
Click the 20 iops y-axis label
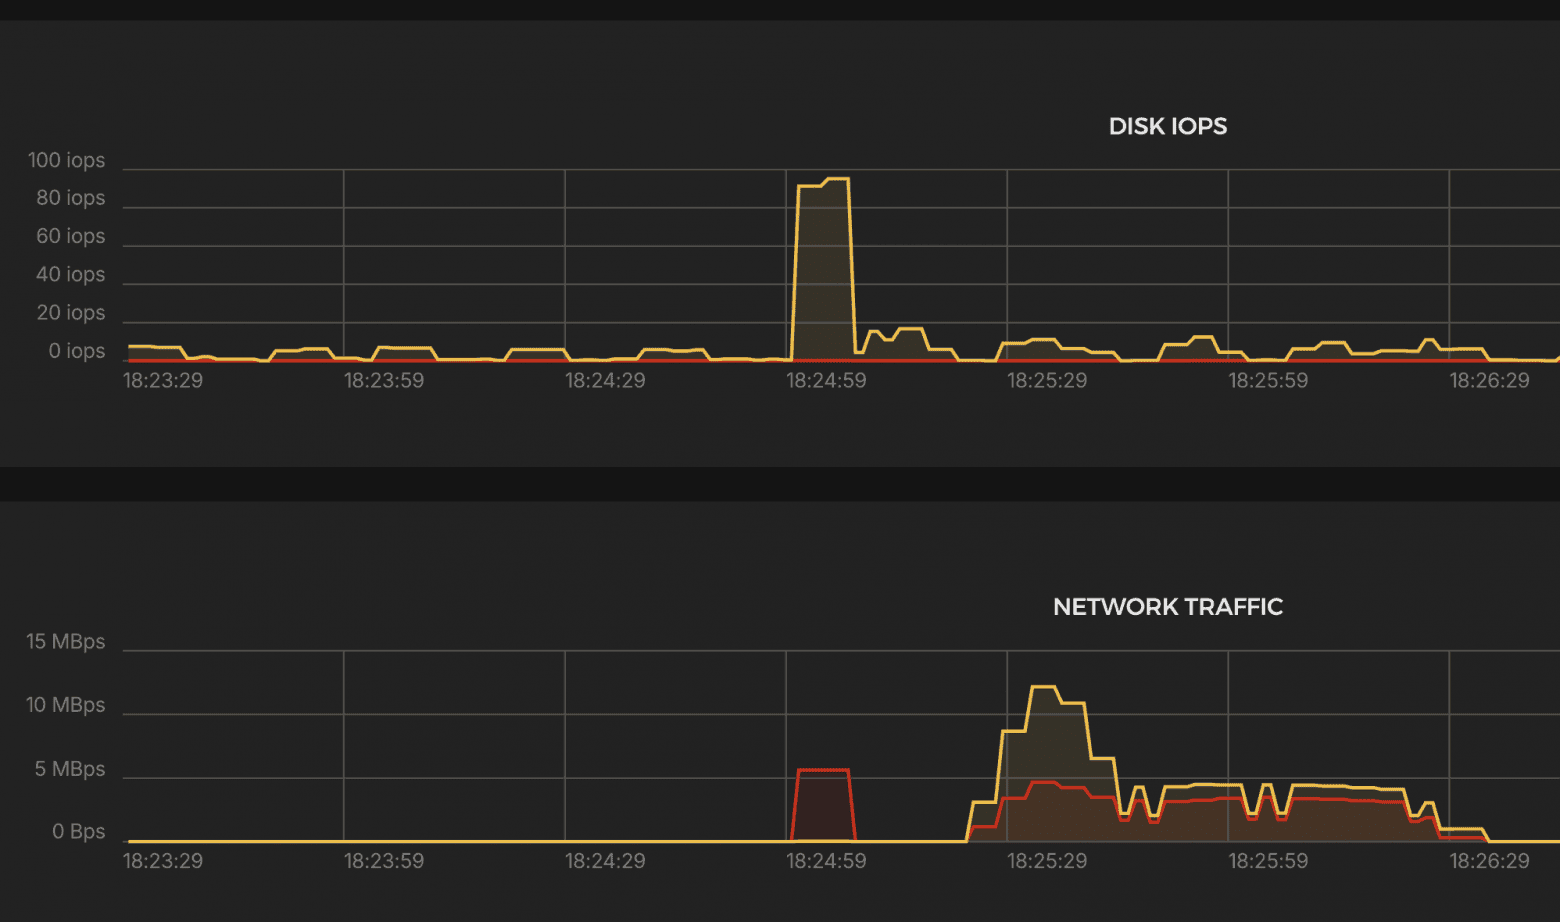click(70, 313)
